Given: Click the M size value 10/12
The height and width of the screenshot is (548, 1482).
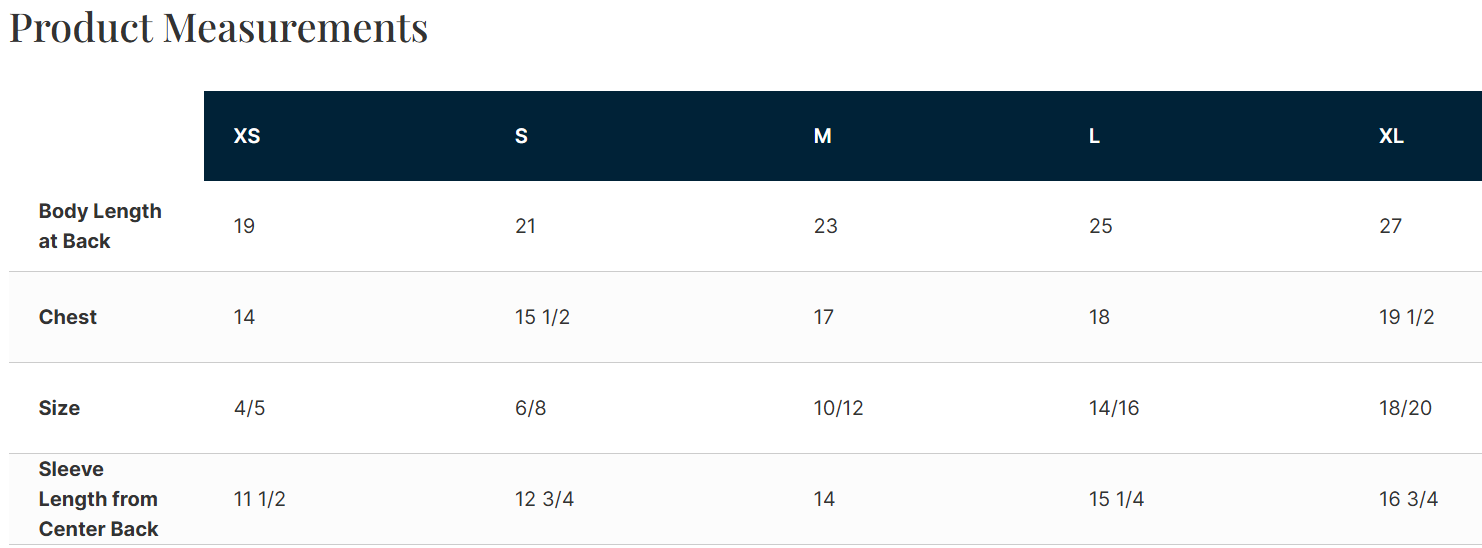Looking at the screenshot, I should pos(838,408).
